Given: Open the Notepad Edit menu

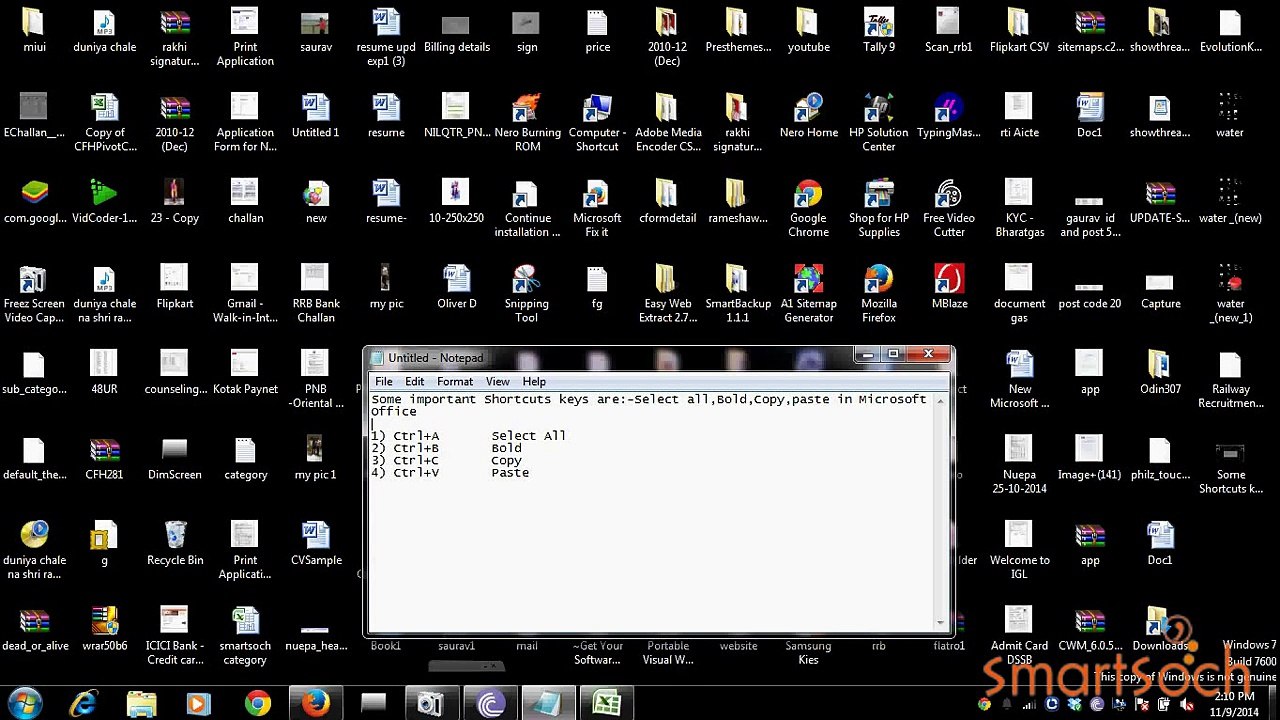Looking at the screenshot, I should [x=414, y=381].
